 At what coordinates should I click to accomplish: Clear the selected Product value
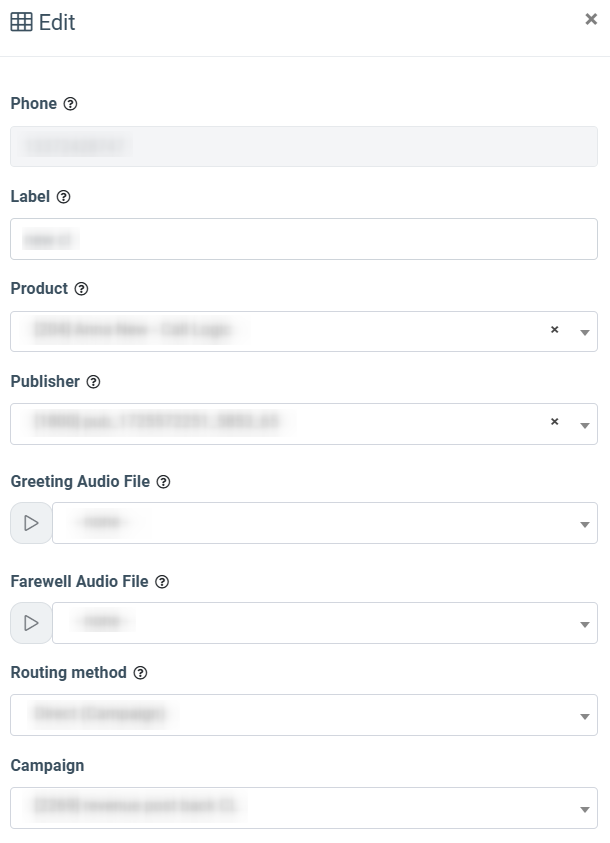coord(554,330)
